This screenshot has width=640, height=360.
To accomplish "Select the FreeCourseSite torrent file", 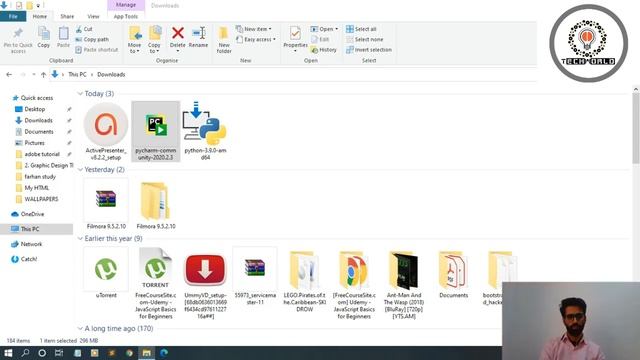I will tap(156, 283).
